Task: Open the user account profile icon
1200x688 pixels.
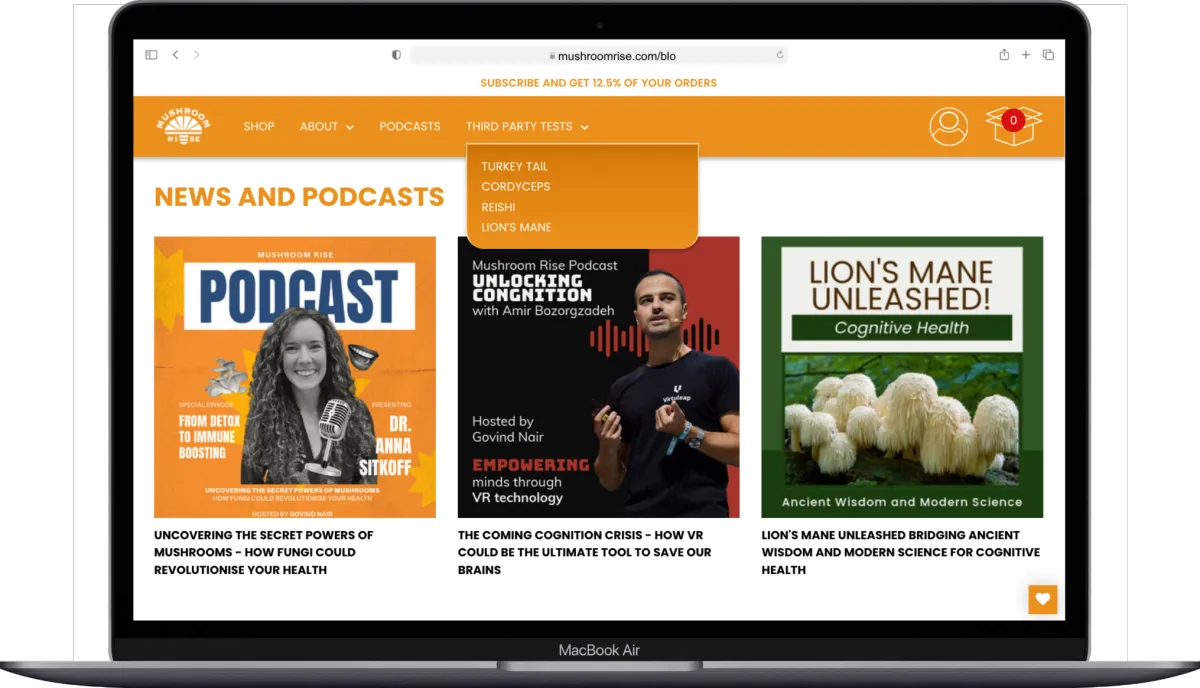Action: (948, 126)
